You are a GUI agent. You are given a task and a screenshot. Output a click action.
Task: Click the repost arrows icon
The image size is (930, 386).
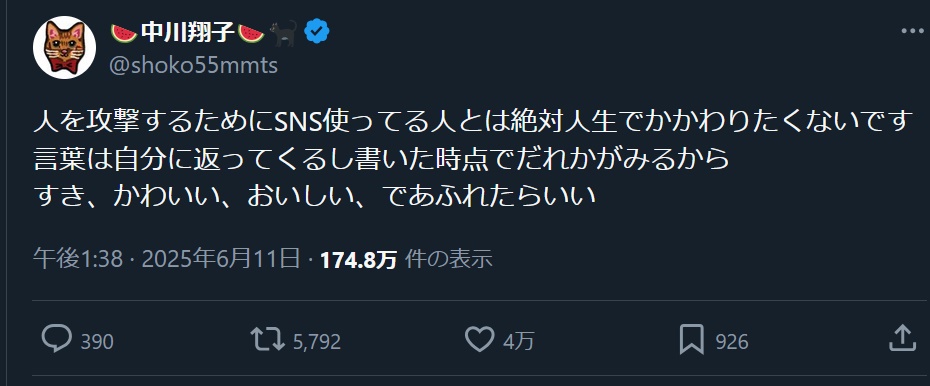pos(267,340)
